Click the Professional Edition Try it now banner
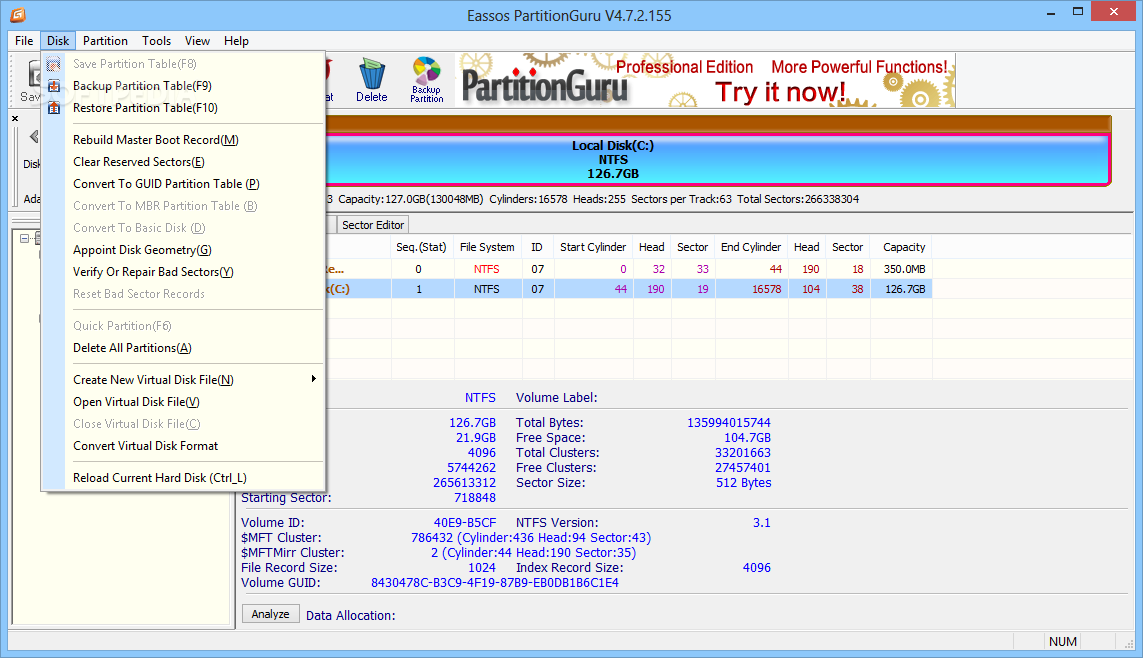Image resolution: width=1143 pixels, height=658 pixels. [706, 80]
